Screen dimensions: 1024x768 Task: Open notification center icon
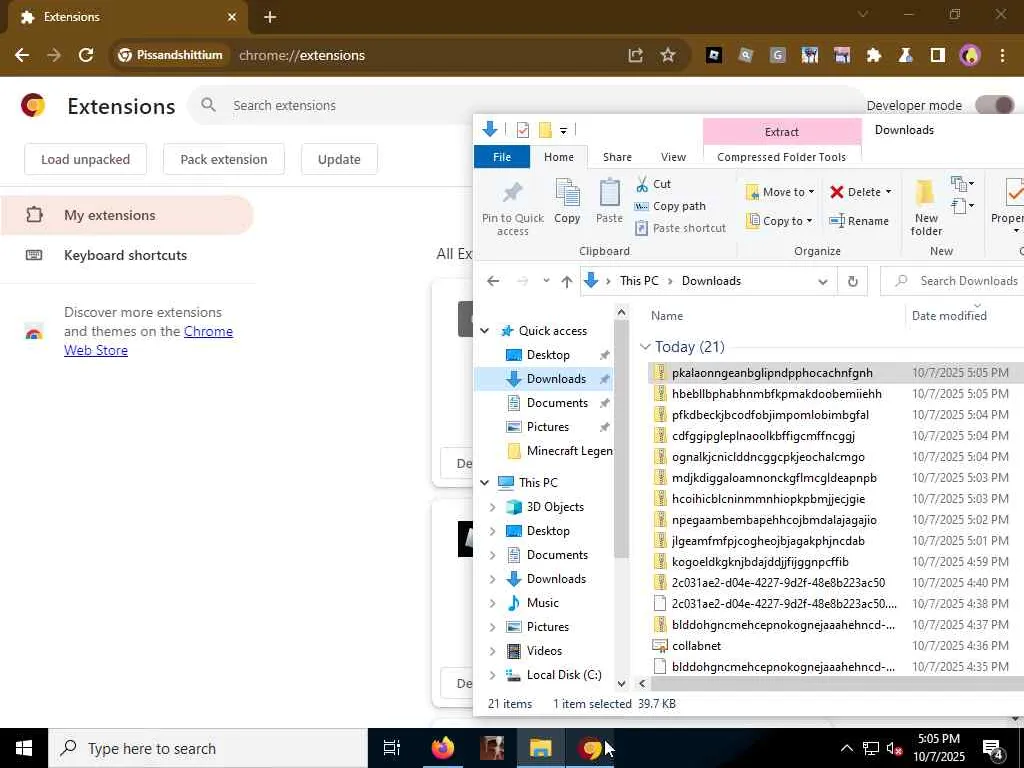coord(993,749)
